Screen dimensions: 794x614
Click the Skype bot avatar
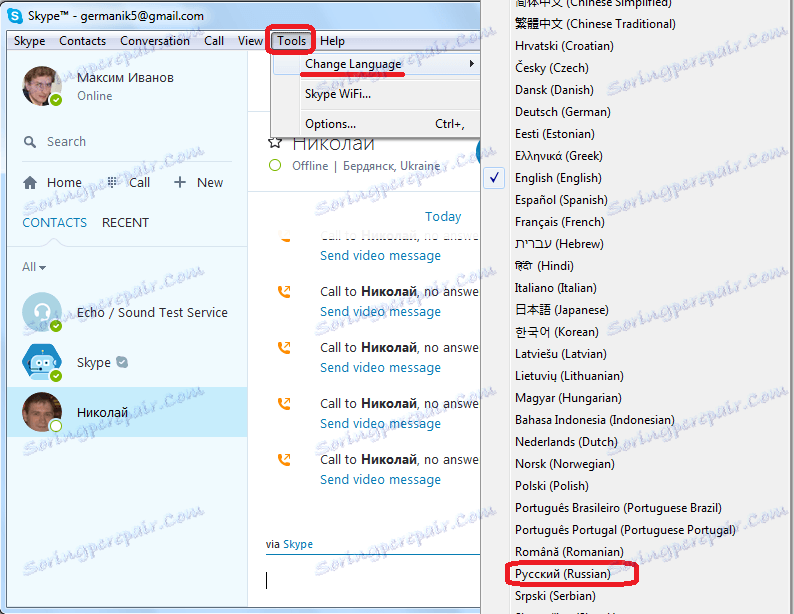click(42, 362)
